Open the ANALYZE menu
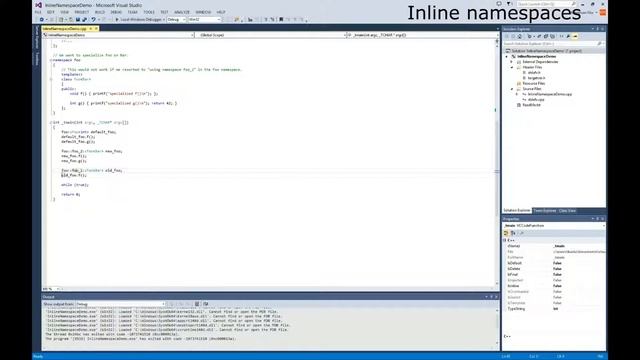 [x=182, y=12]
